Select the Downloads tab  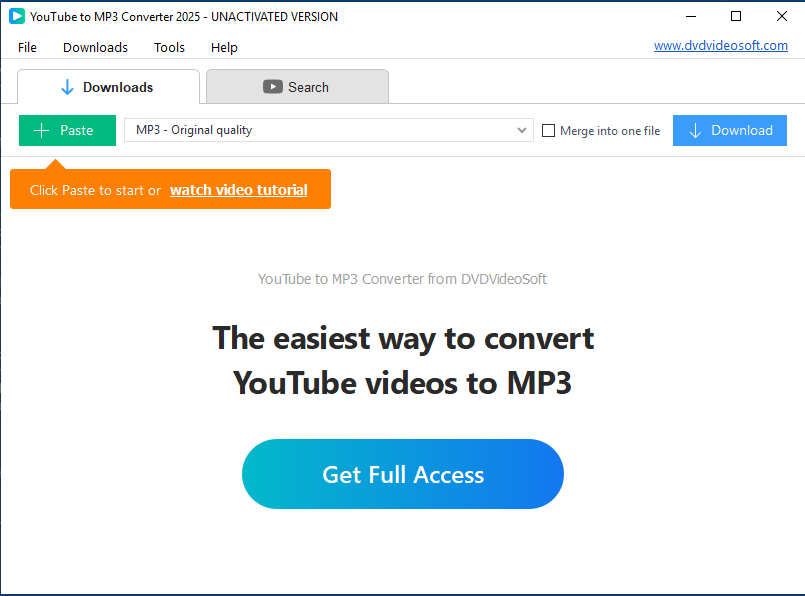pyautogui.click(x=108, y=87)
